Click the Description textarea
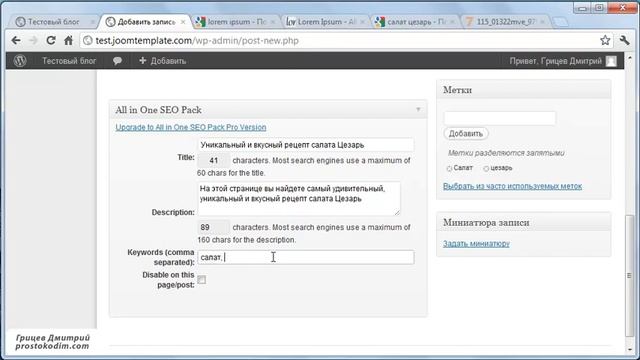 pyautogui.click(x=299, y=198)
